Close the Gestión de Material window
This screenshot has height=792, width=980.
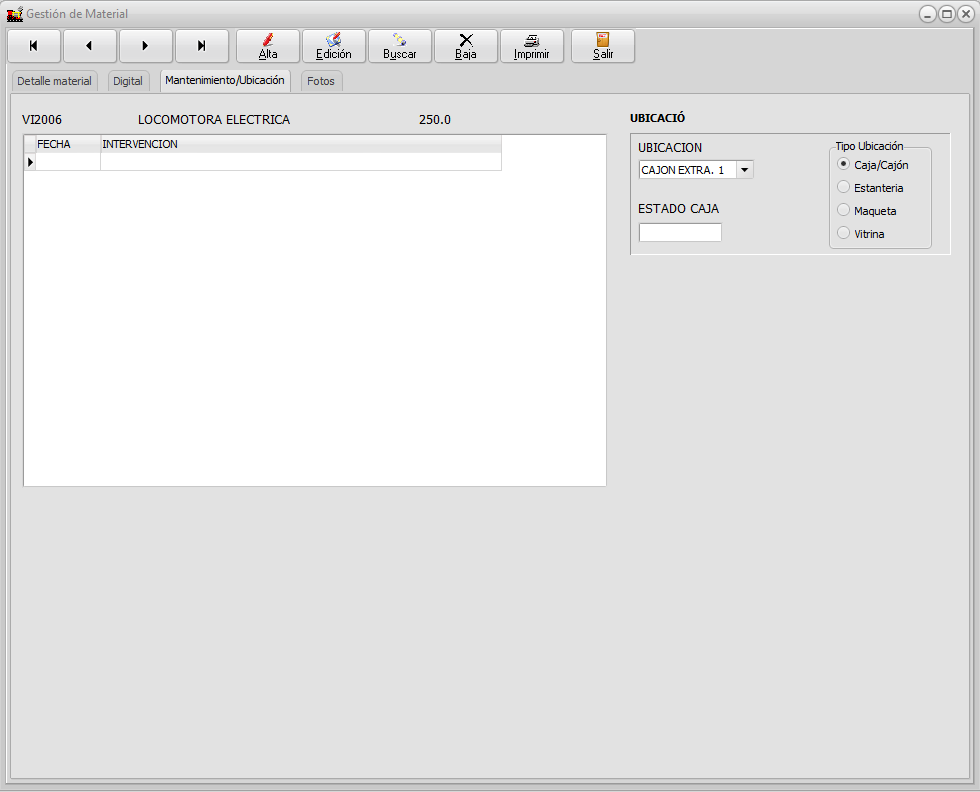click(x=966, y=14)
